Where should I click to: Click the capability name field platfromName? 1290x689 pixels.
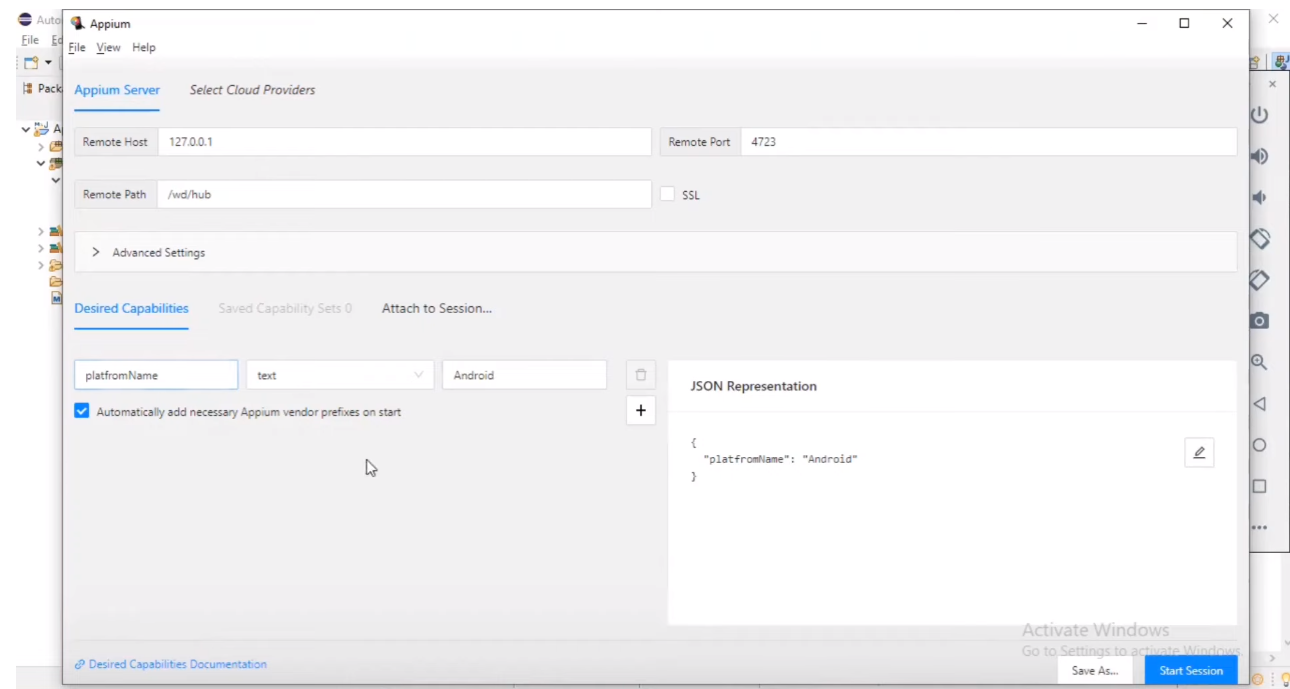pyautogui.click(x=156, y=376)
